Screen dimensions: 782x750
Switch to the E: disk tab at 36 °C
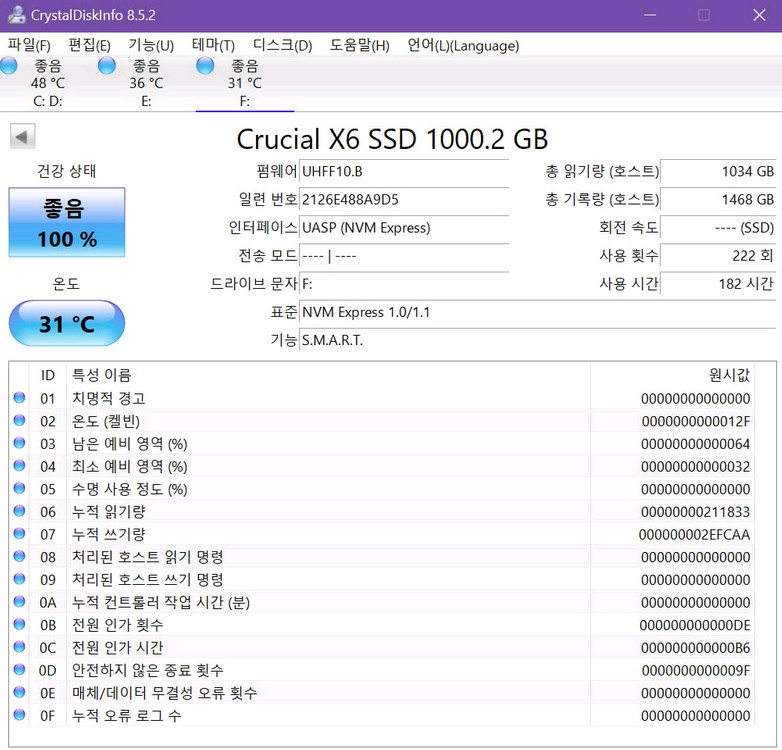click(x=147, y=83)
